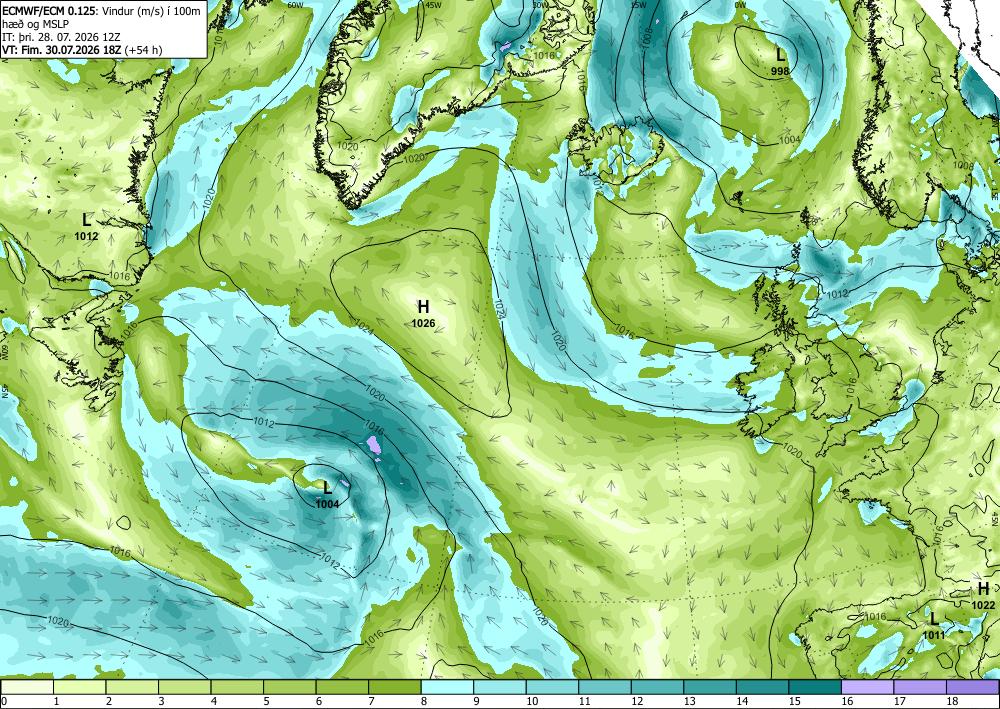Click the legend number 18
Screen dimensions: 1000x709
click(951, 701)
